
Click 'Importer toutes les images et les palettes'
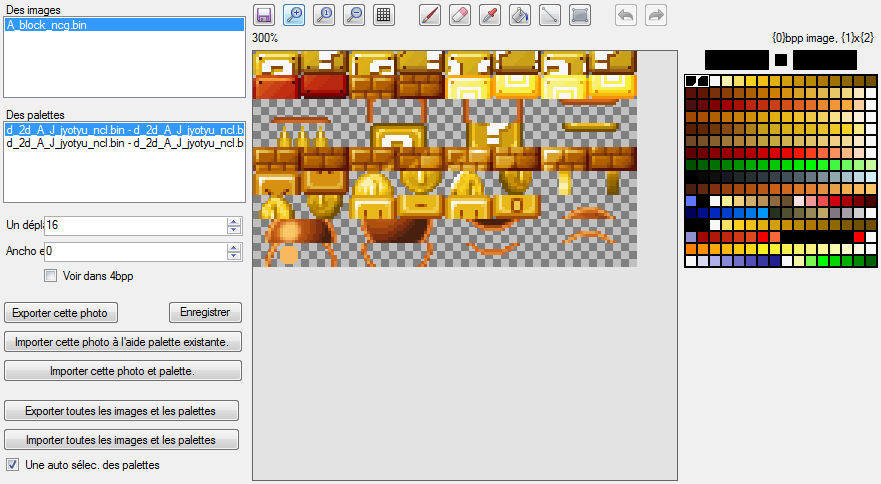[121, 440]
